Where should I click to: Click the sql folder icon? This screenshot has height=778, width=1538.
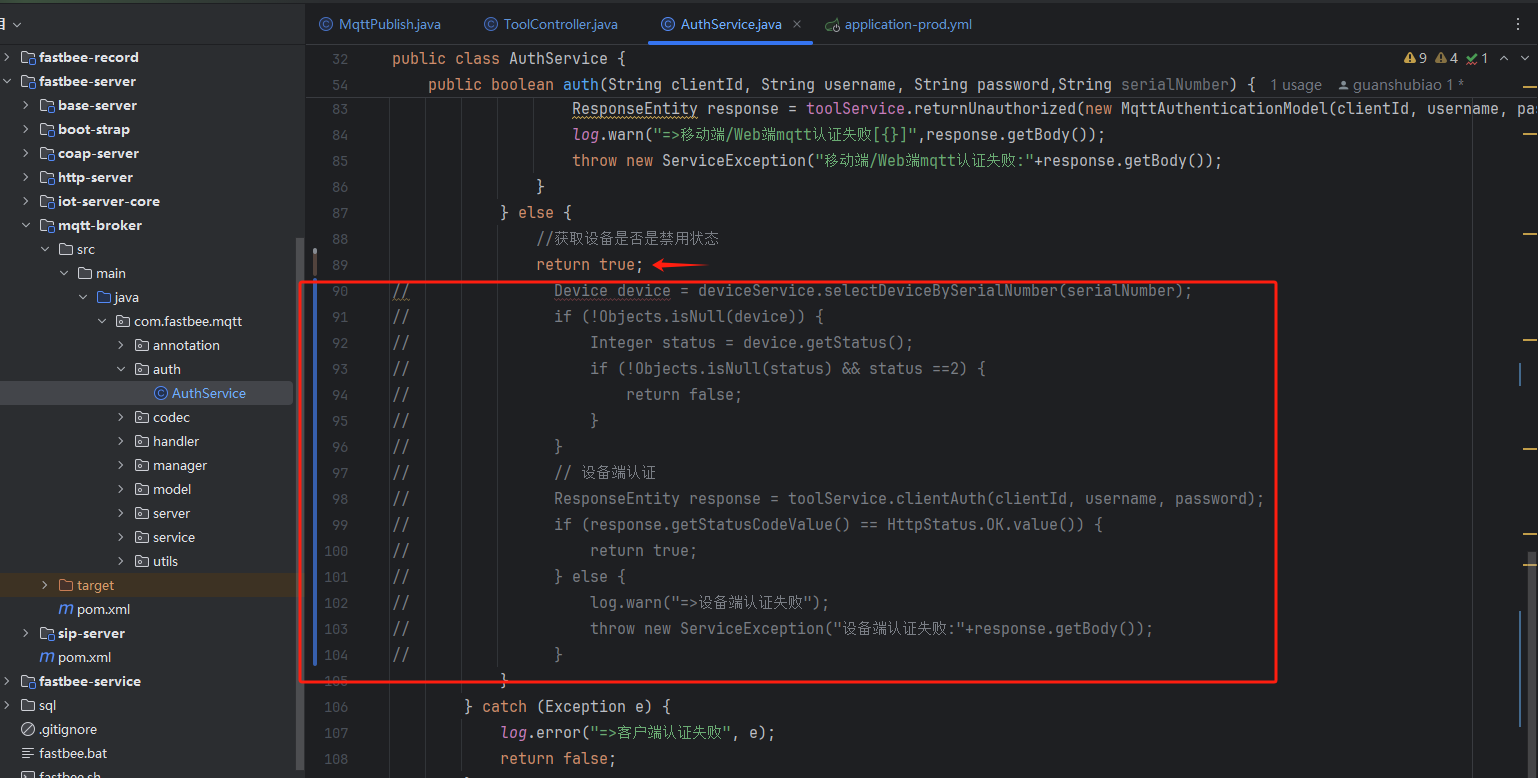click(x=27, y=705)
